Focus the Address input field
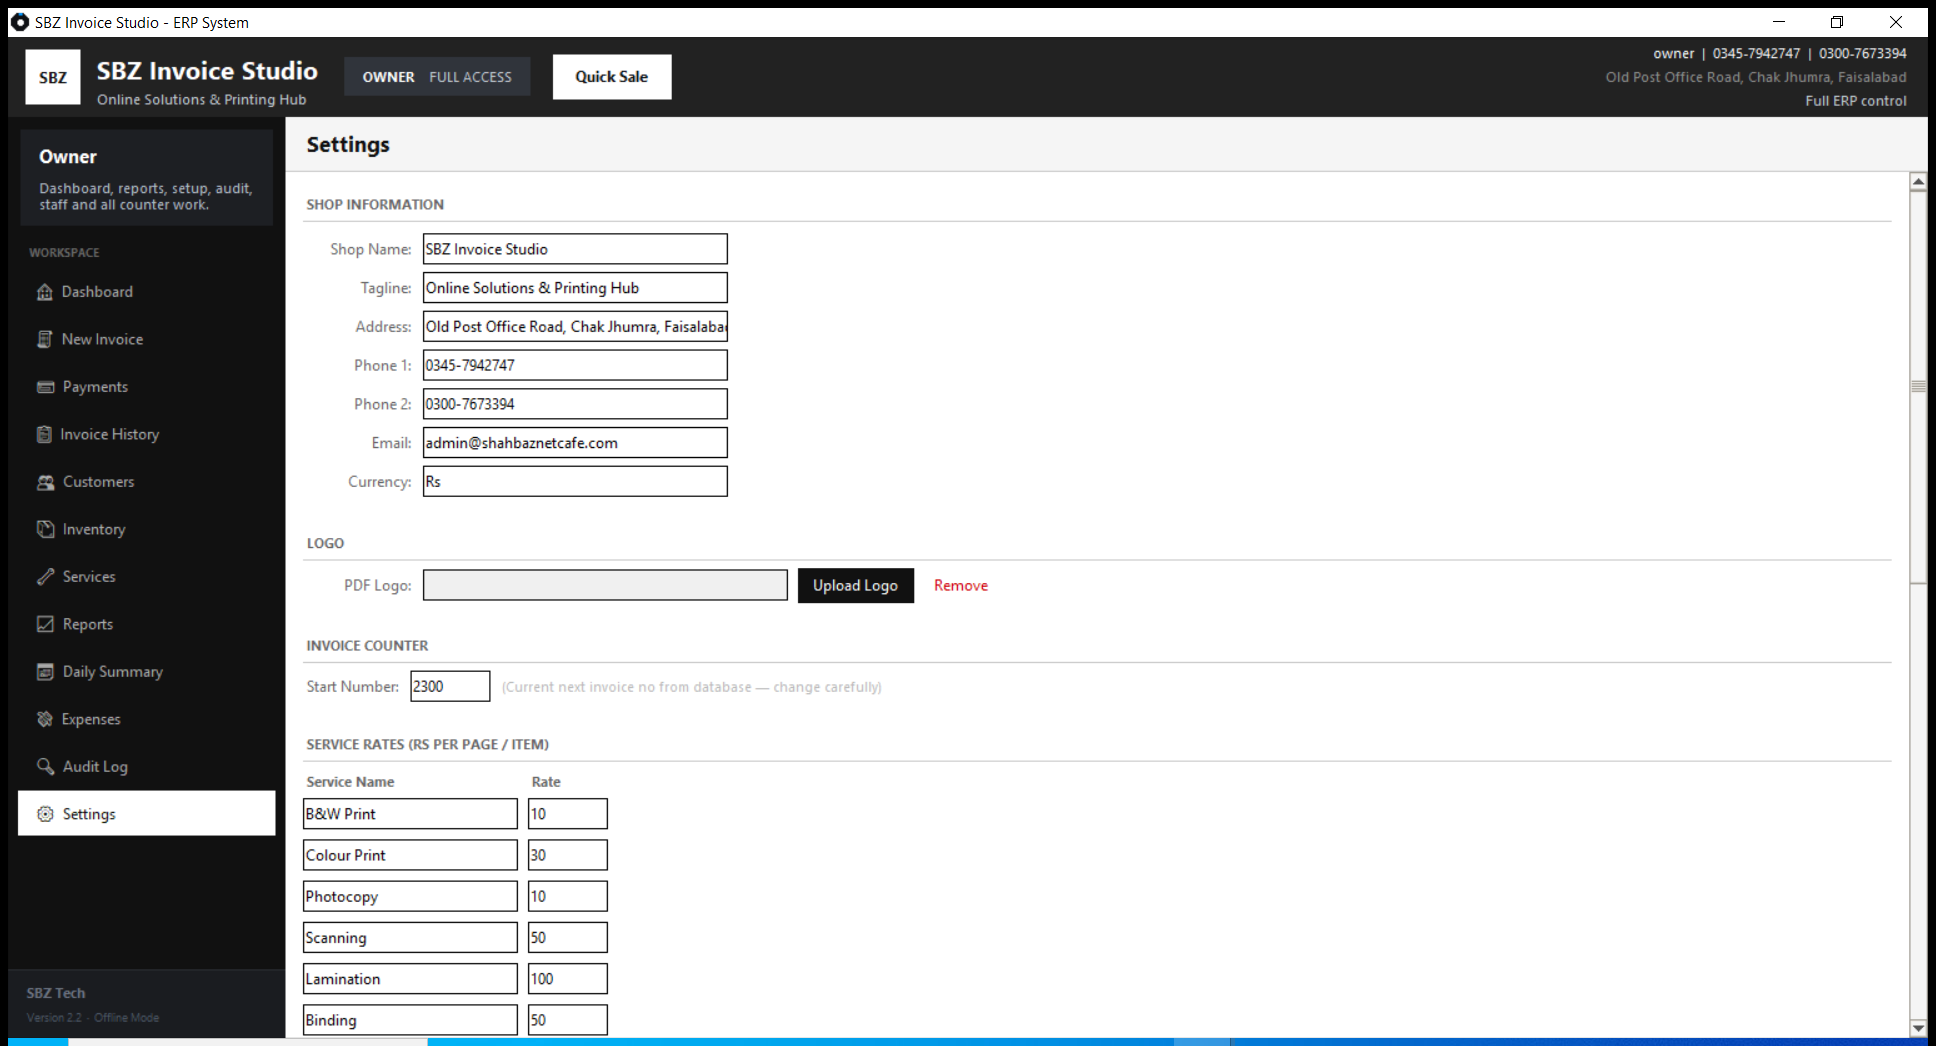1936x1046 pixels. (x=575, y=326)
